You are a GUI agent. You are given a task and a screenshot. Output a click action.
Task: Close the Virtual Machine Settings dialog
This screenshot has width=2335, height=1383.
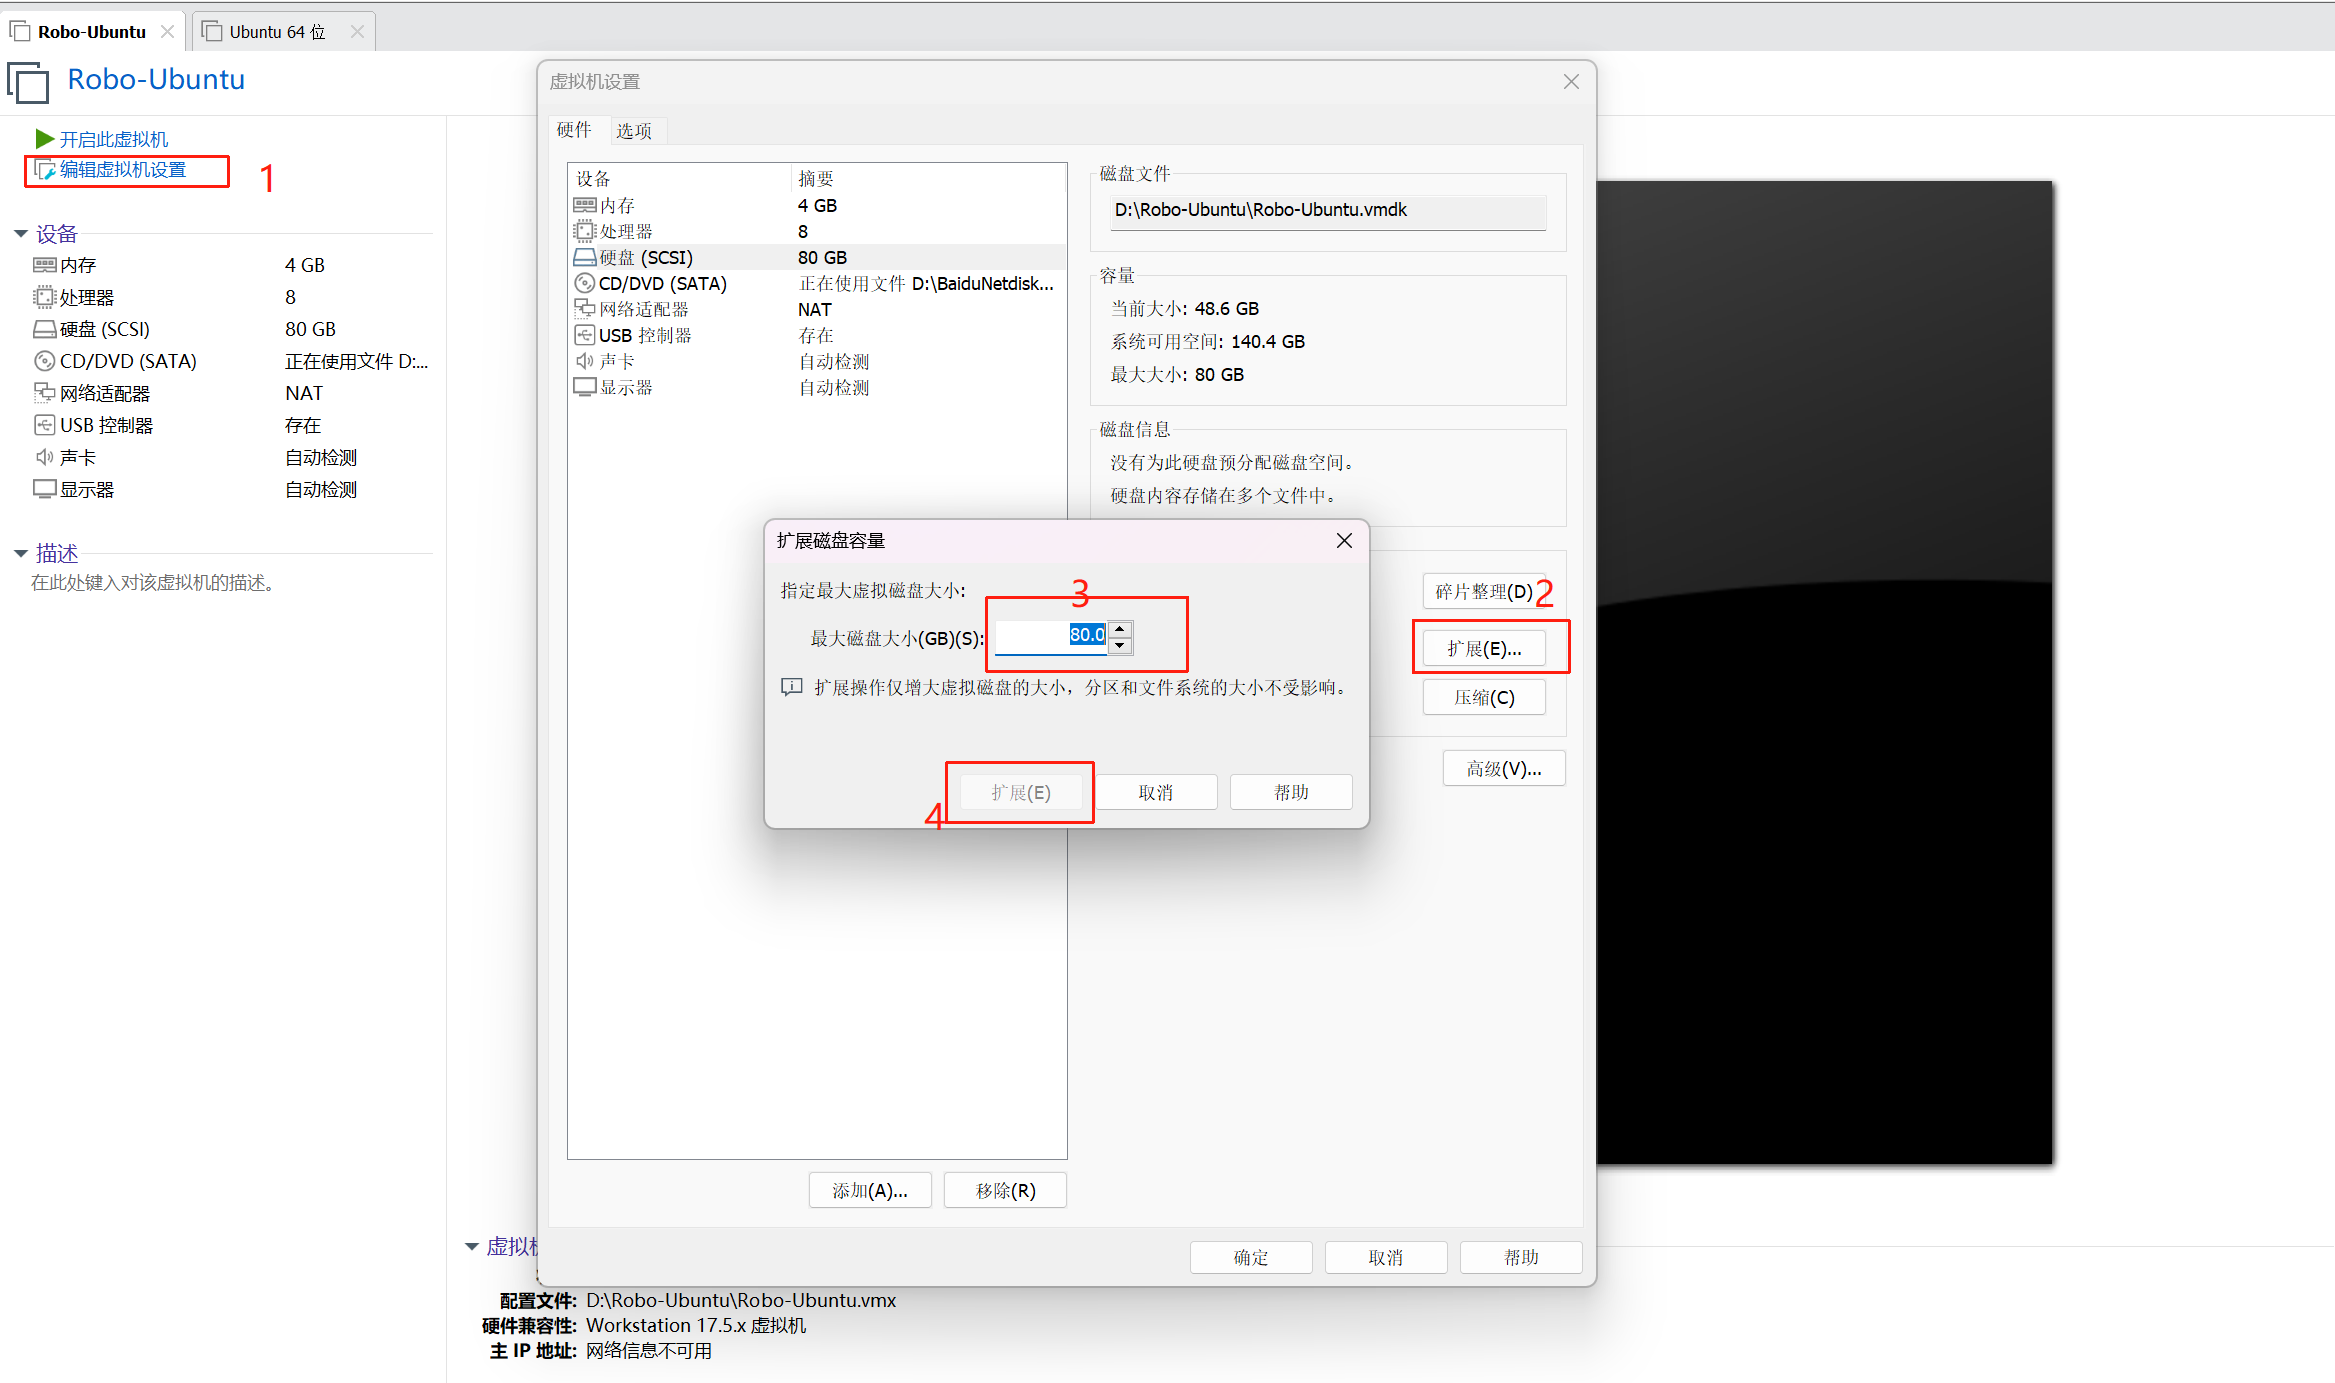[1571, 82]
